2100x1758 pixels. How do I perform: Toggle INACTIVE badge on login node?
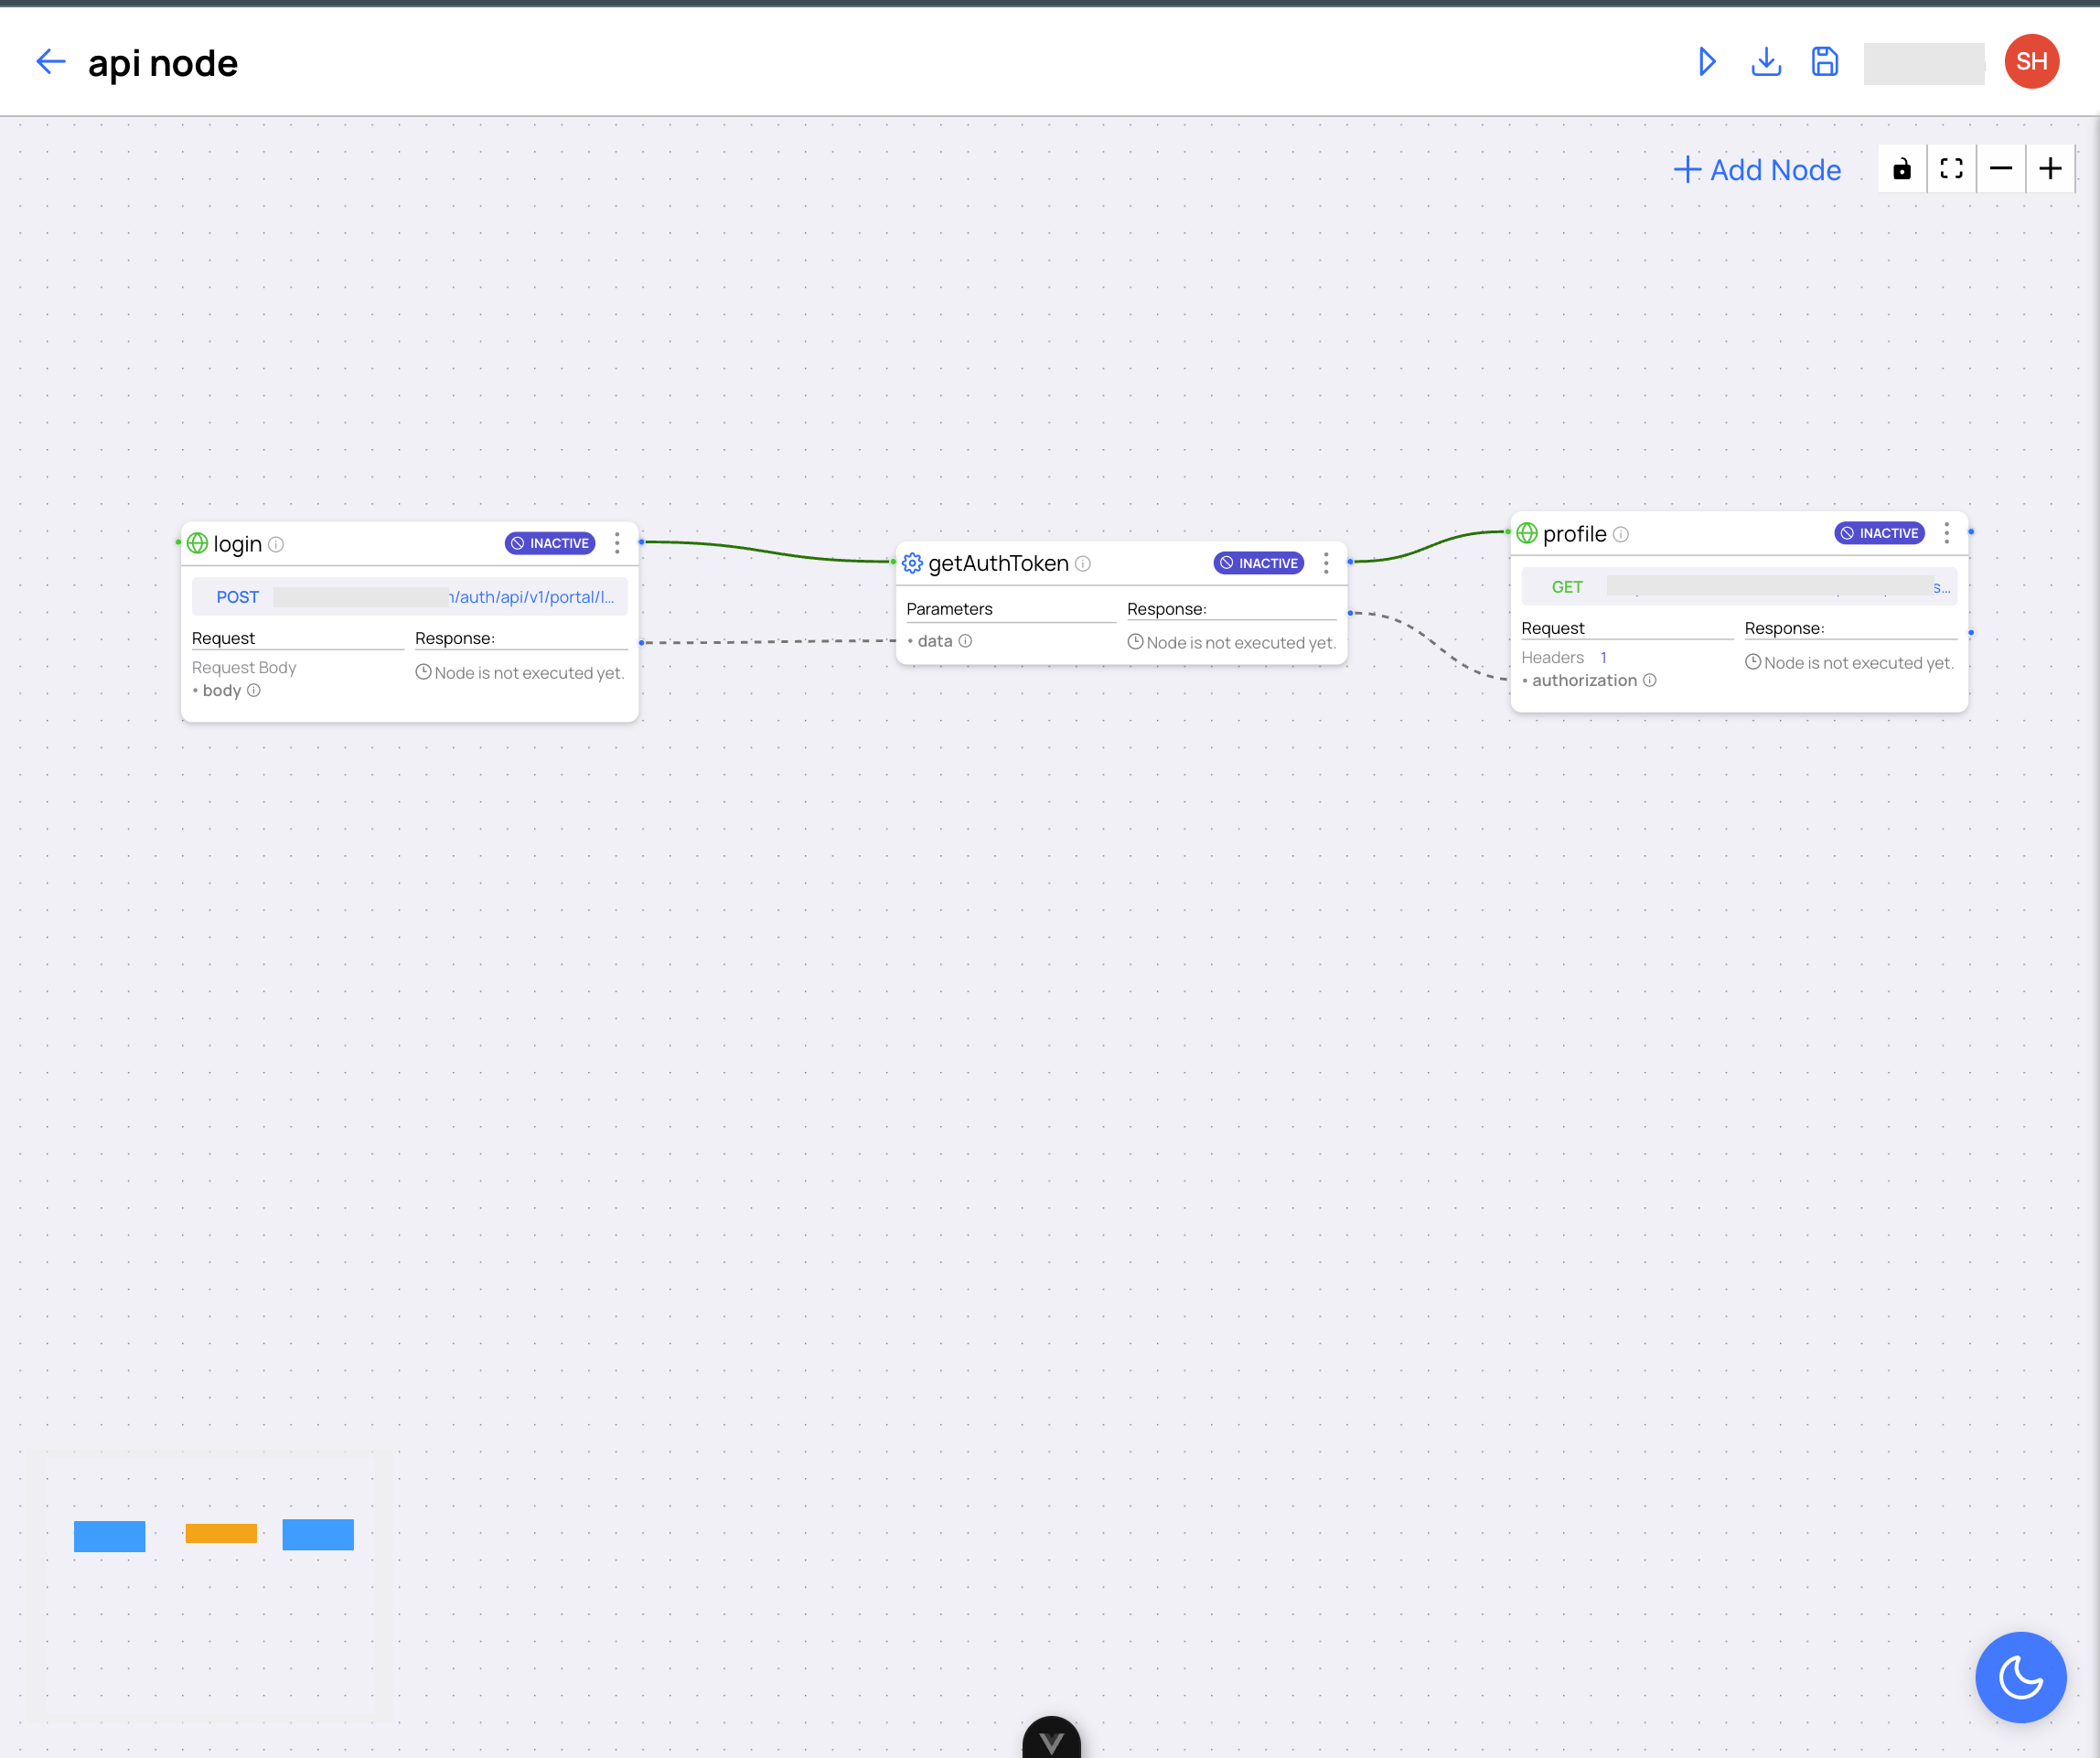click(550, 543)
